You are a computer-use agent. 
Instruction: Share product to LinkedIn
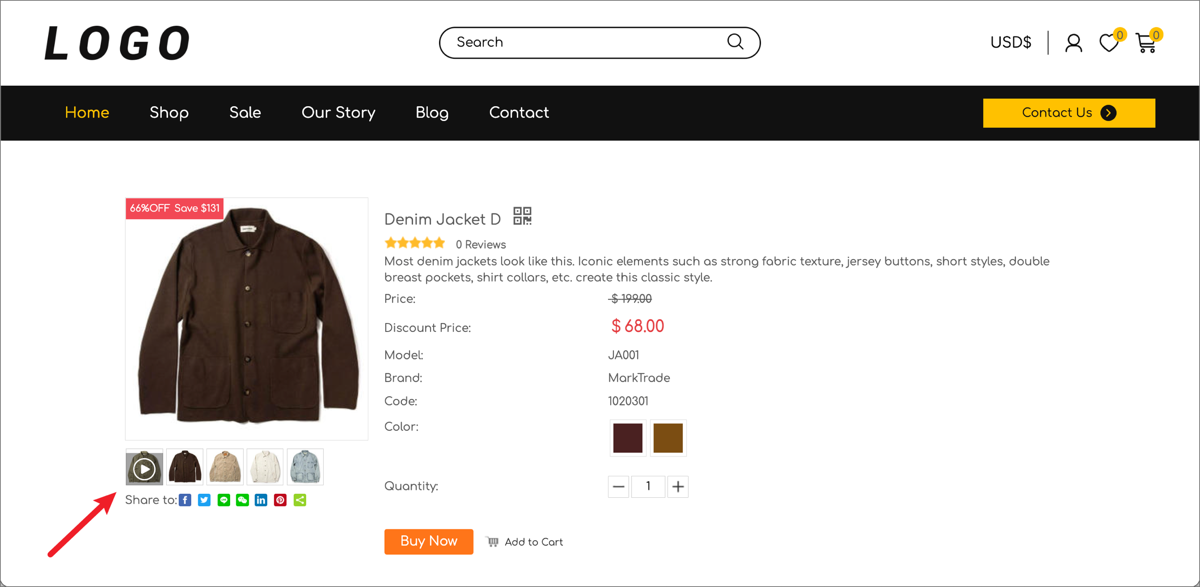point(261,500)
